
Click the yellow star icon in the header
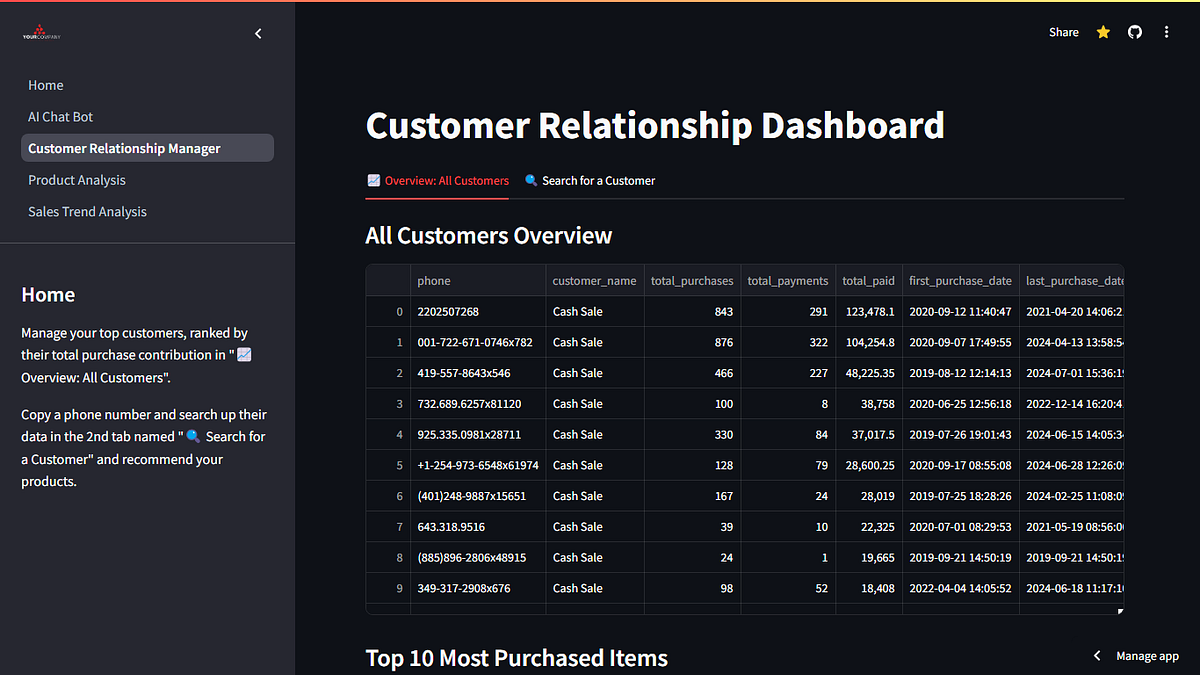pyautogui.click(x=1102, y=32)
